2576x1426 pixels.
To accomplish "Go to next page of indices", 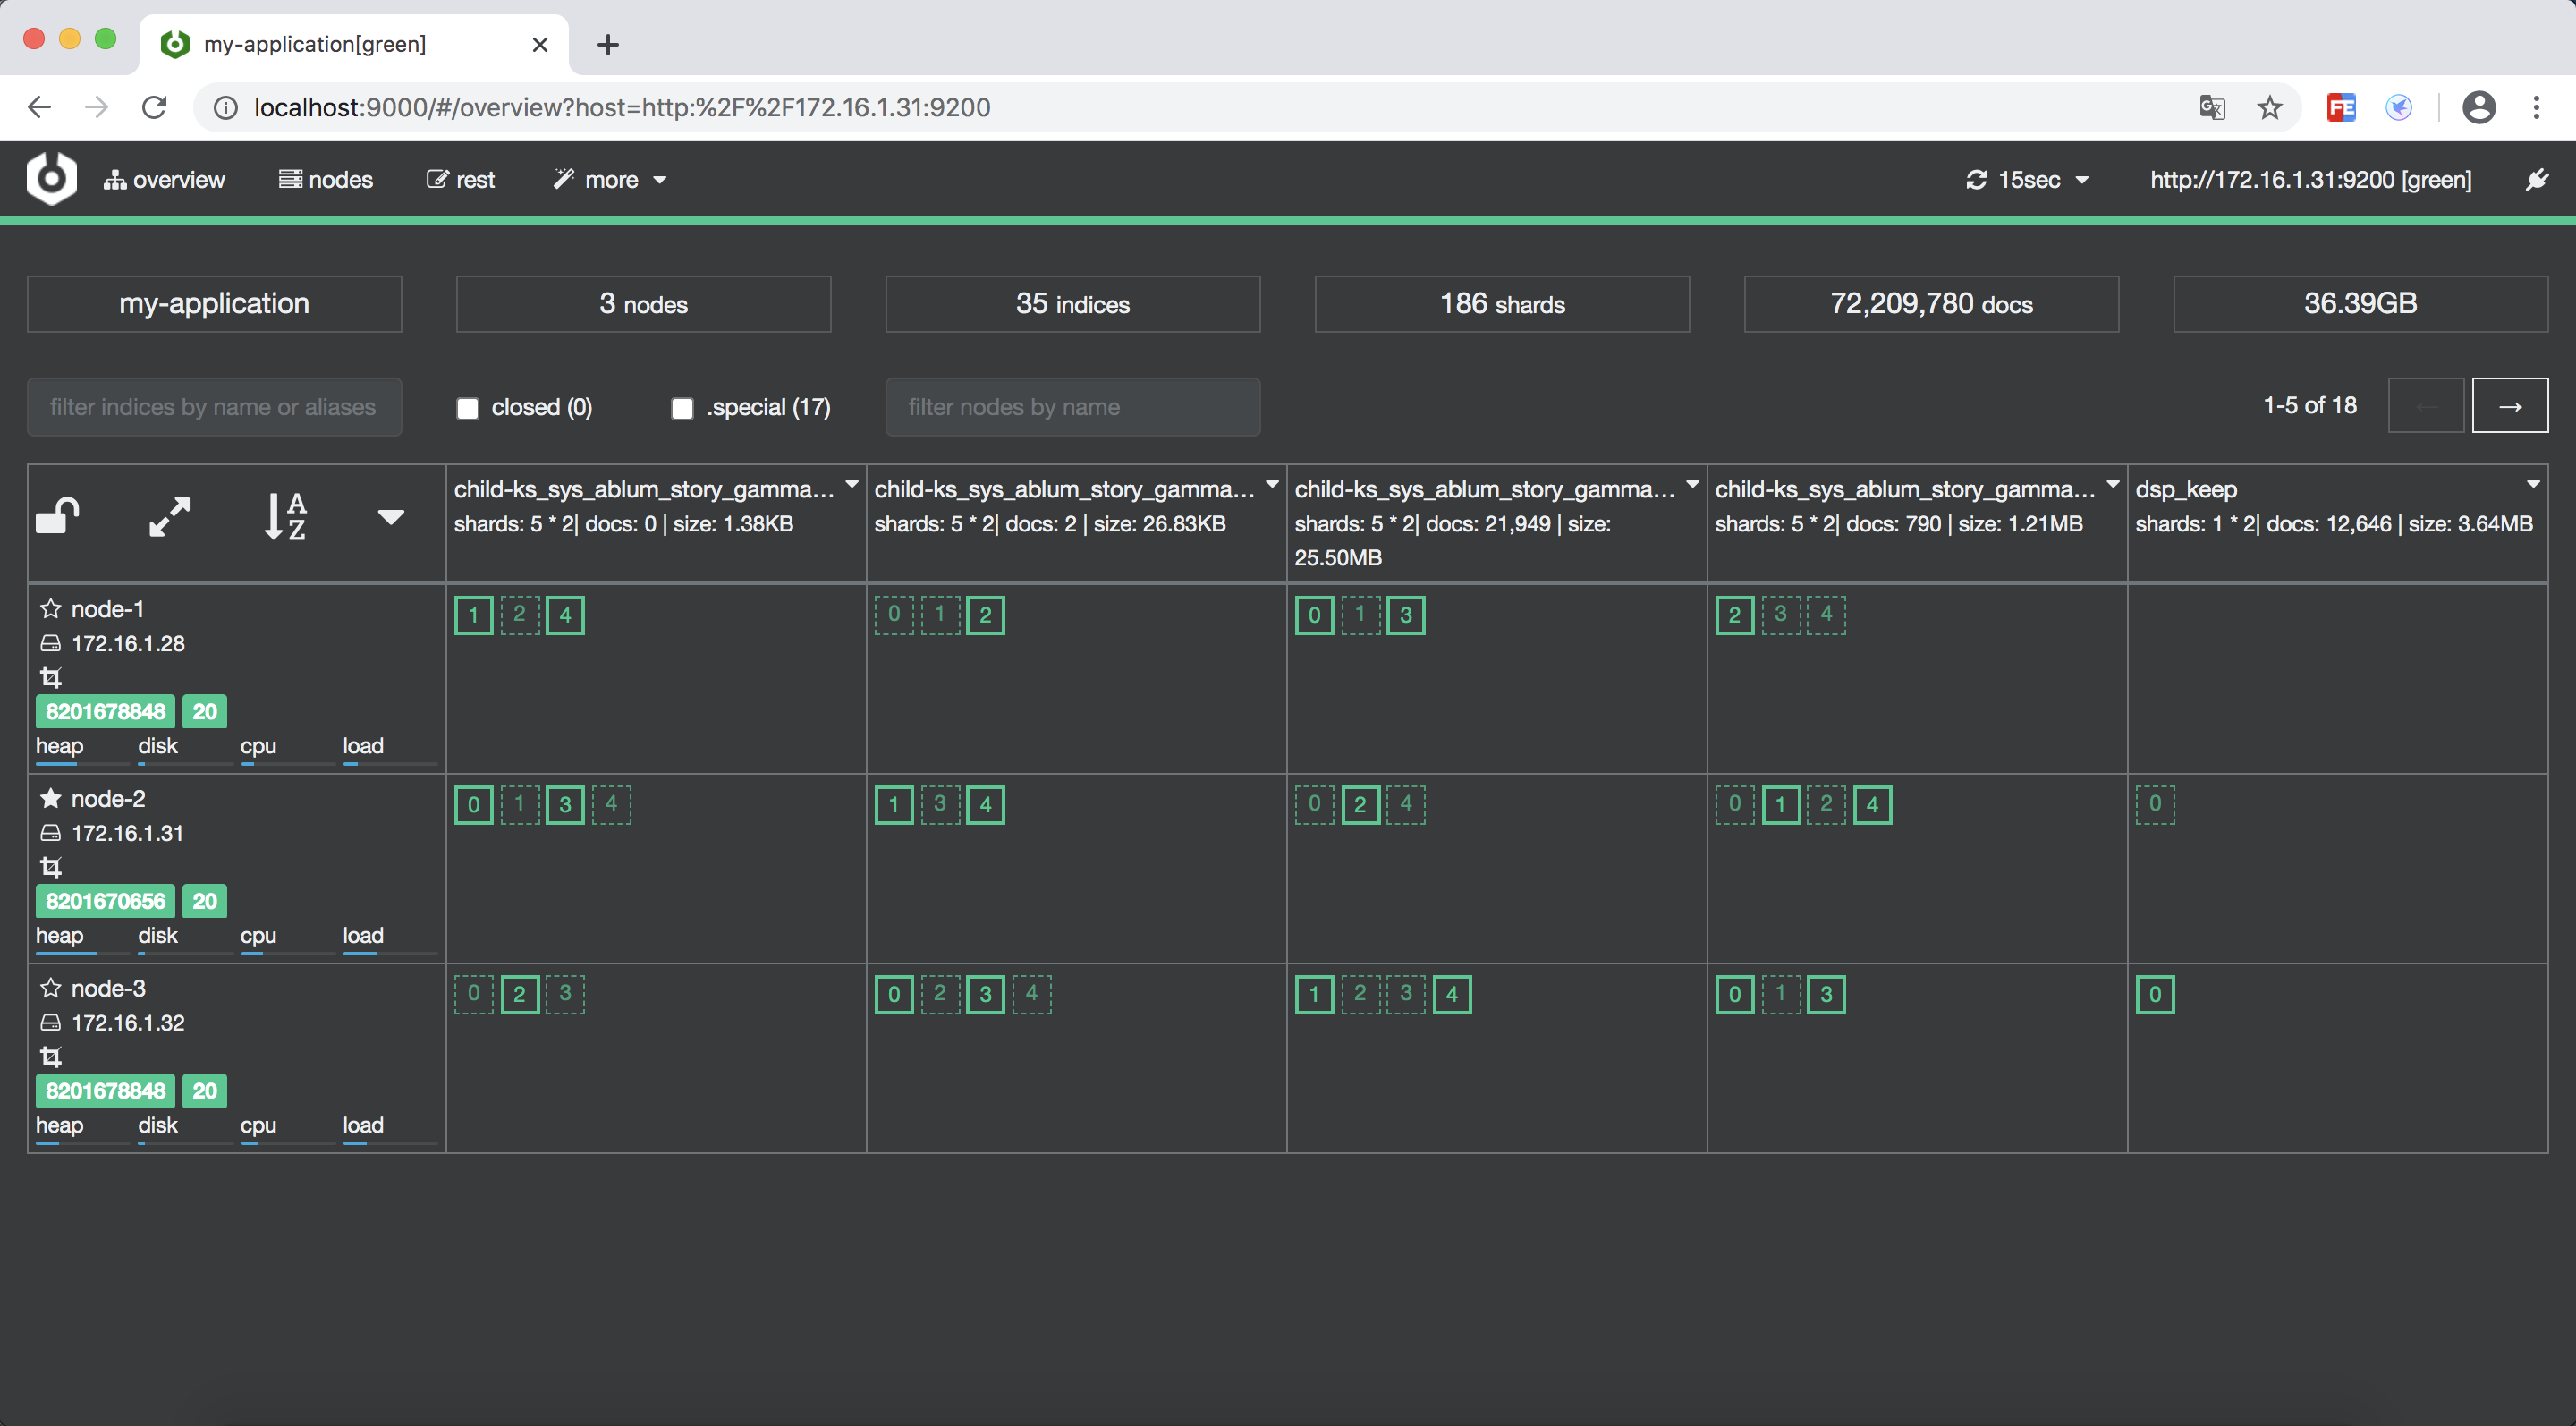I will 2509,406.
